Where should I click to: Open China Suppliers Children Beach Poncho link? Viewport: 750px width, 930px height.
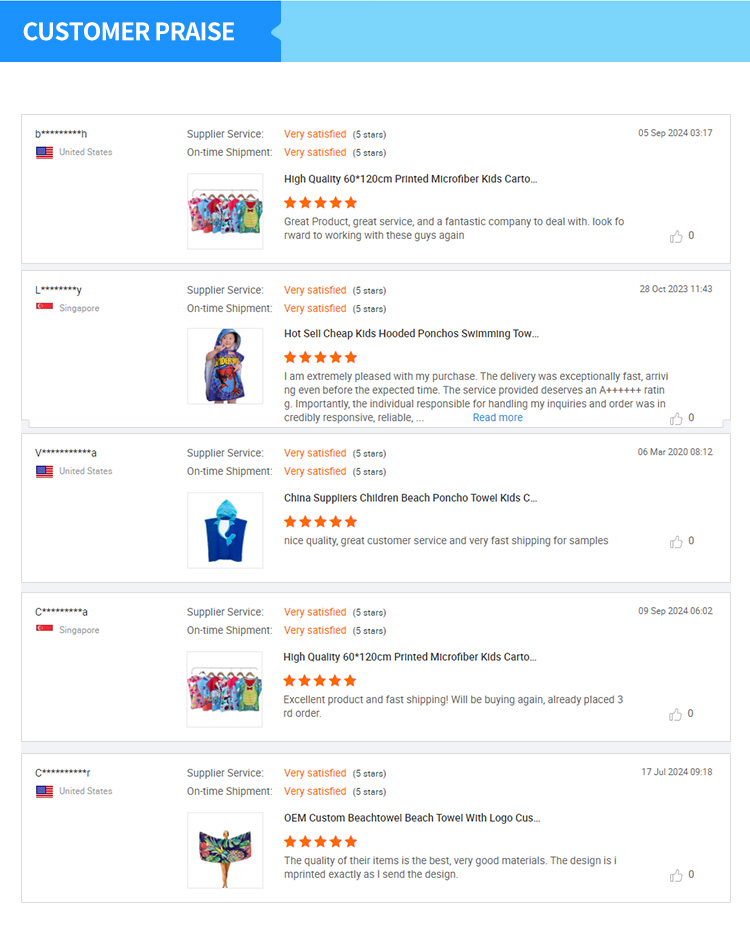click(x=410, y=498)
